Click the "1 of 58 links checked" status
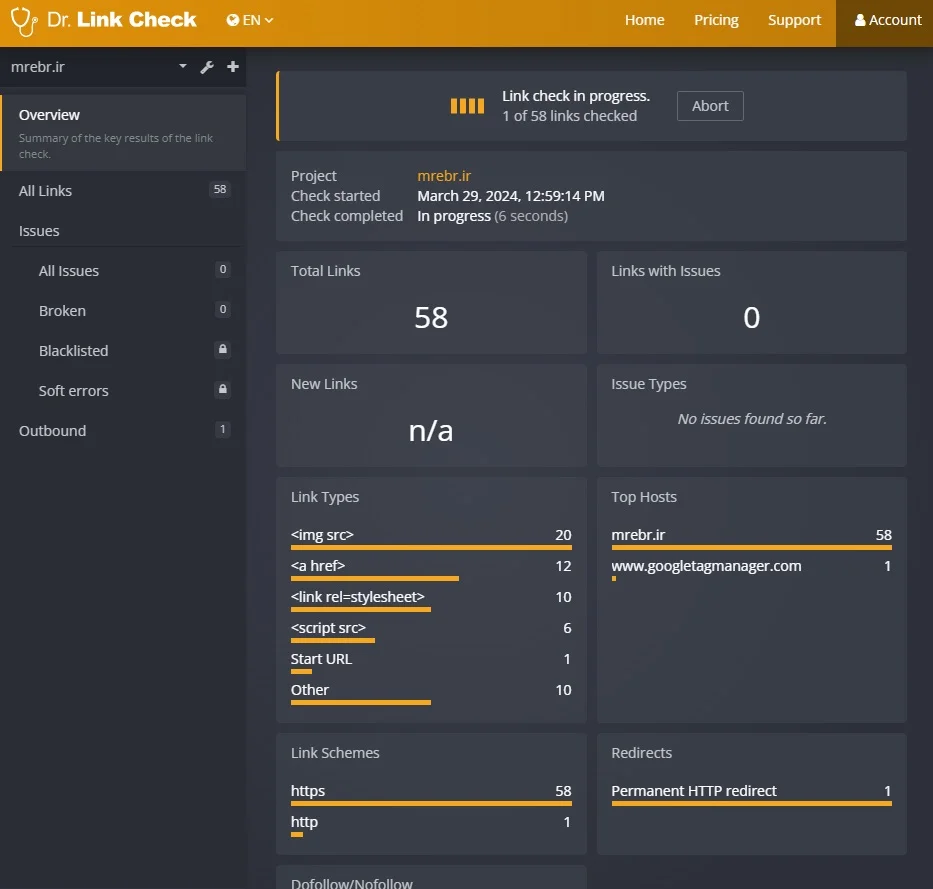The height and width of the screenshot is (889, 933). click(x=569, y=116)
